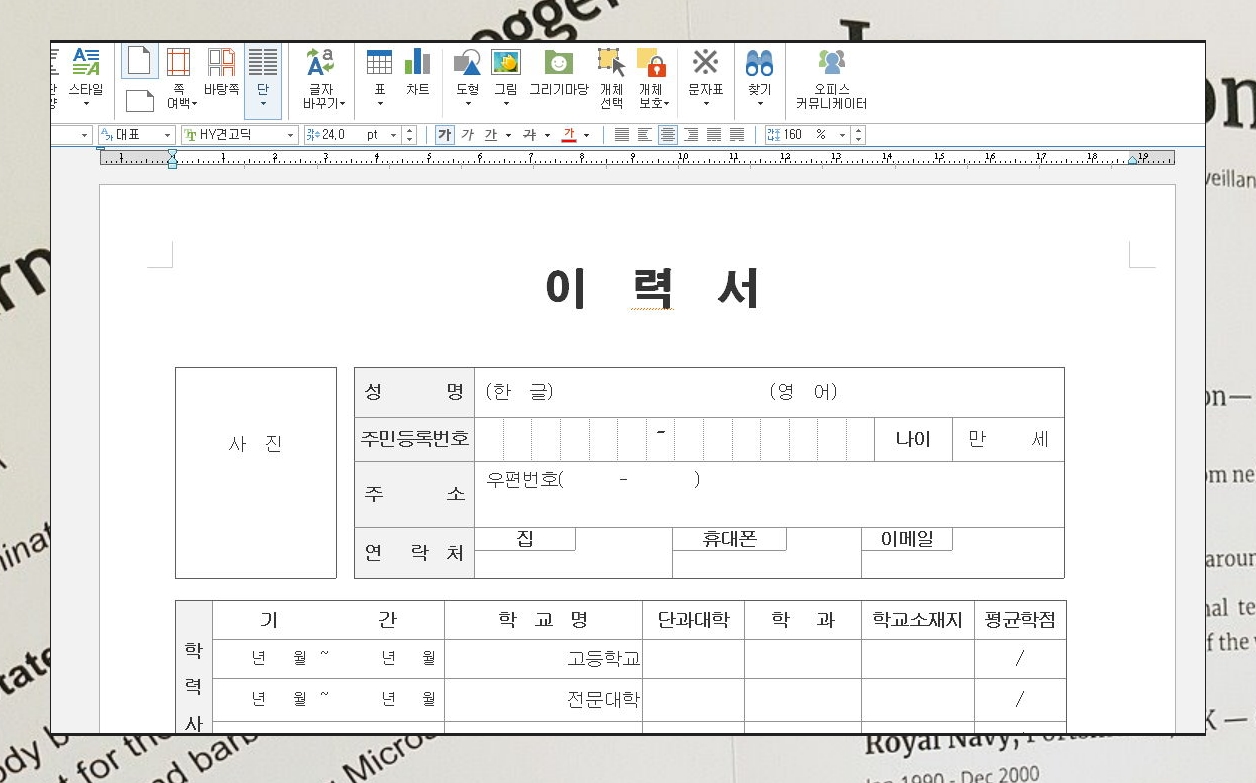Apply red font color 가
Screen dimensions: 1256x783
(x=569, y=135)
